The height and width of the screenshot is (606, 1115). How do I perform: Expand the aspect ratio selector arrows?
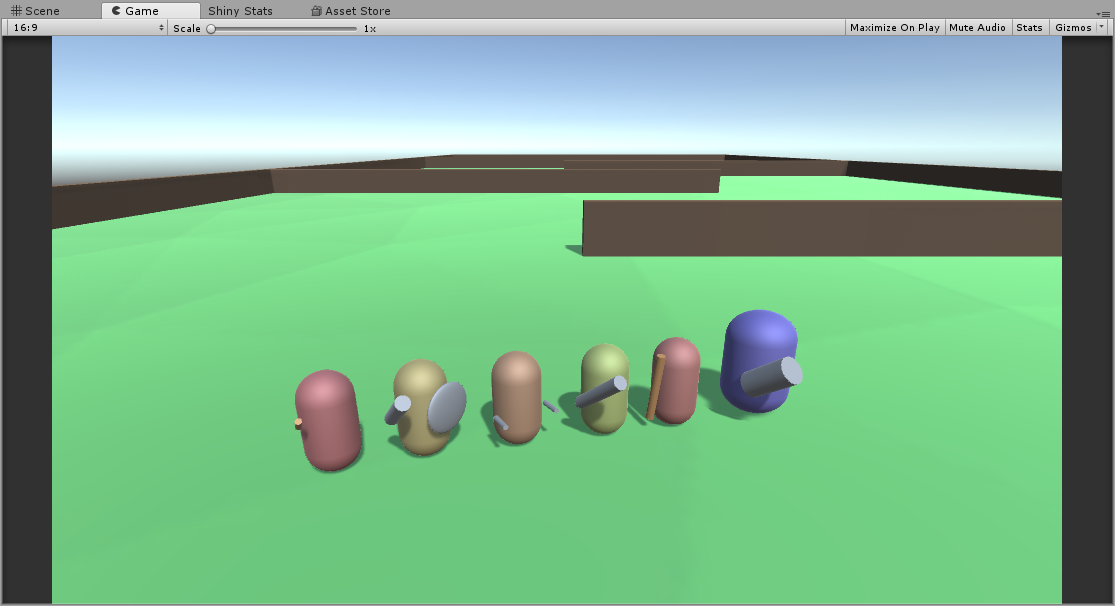(161, 27)
